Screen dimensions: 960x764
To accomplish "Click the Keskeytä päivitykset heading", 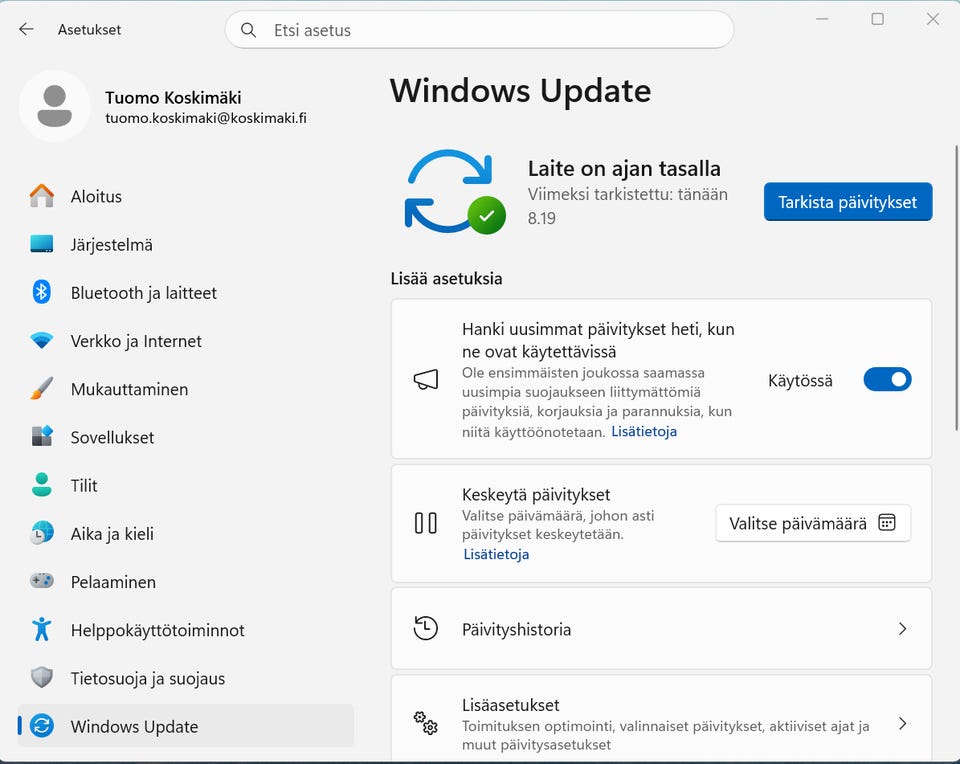I will click(536, 495).
